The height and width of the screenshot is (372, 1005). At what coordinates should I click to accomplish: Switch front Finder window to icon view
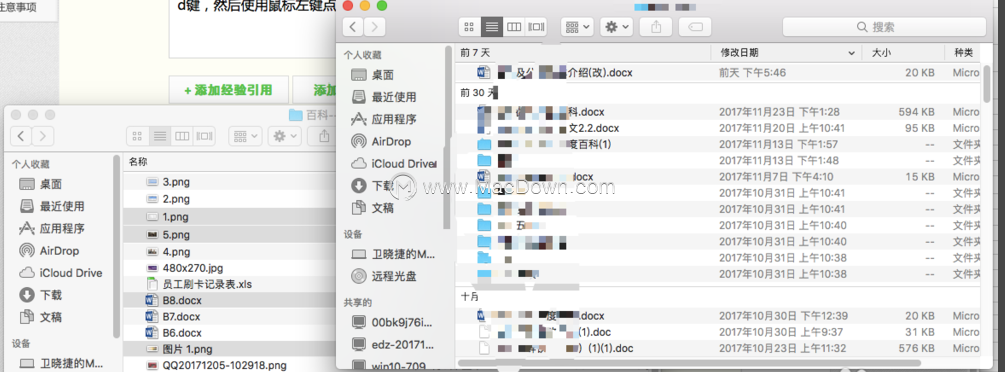(x=469, y=26)
